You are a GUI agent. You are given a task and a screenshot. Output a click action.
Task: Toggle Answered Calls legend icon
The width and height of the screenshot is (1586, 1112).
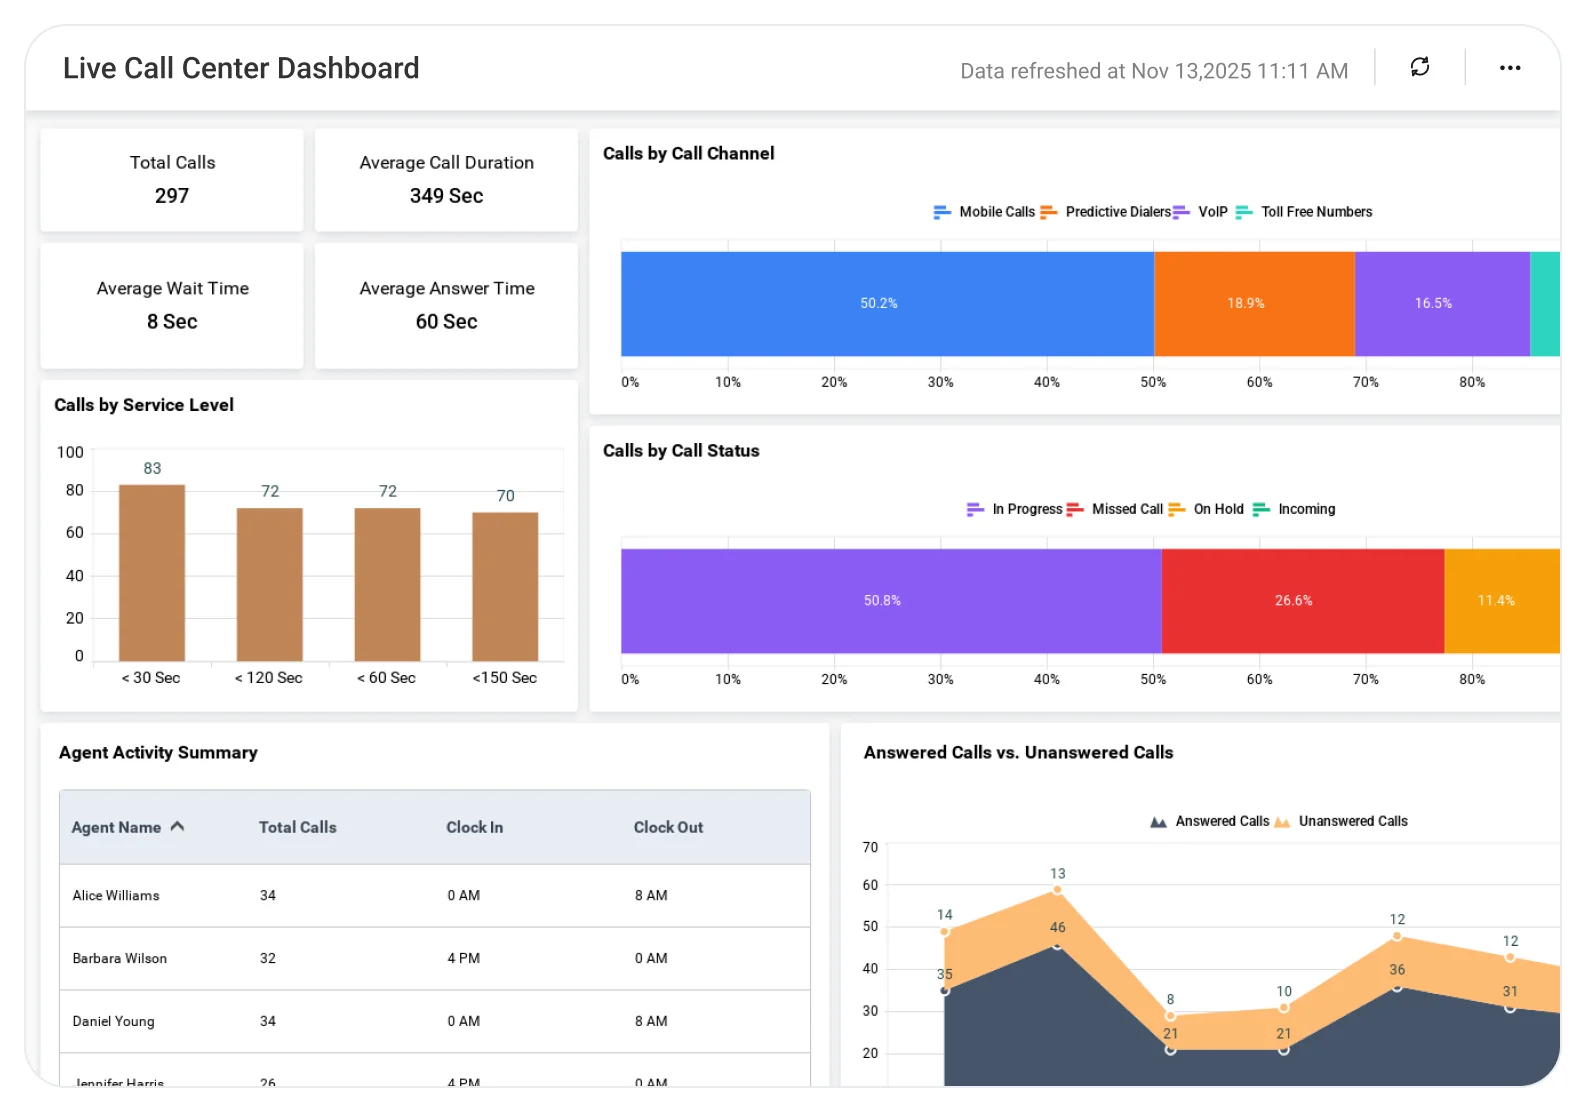(x=1158, y=822)
